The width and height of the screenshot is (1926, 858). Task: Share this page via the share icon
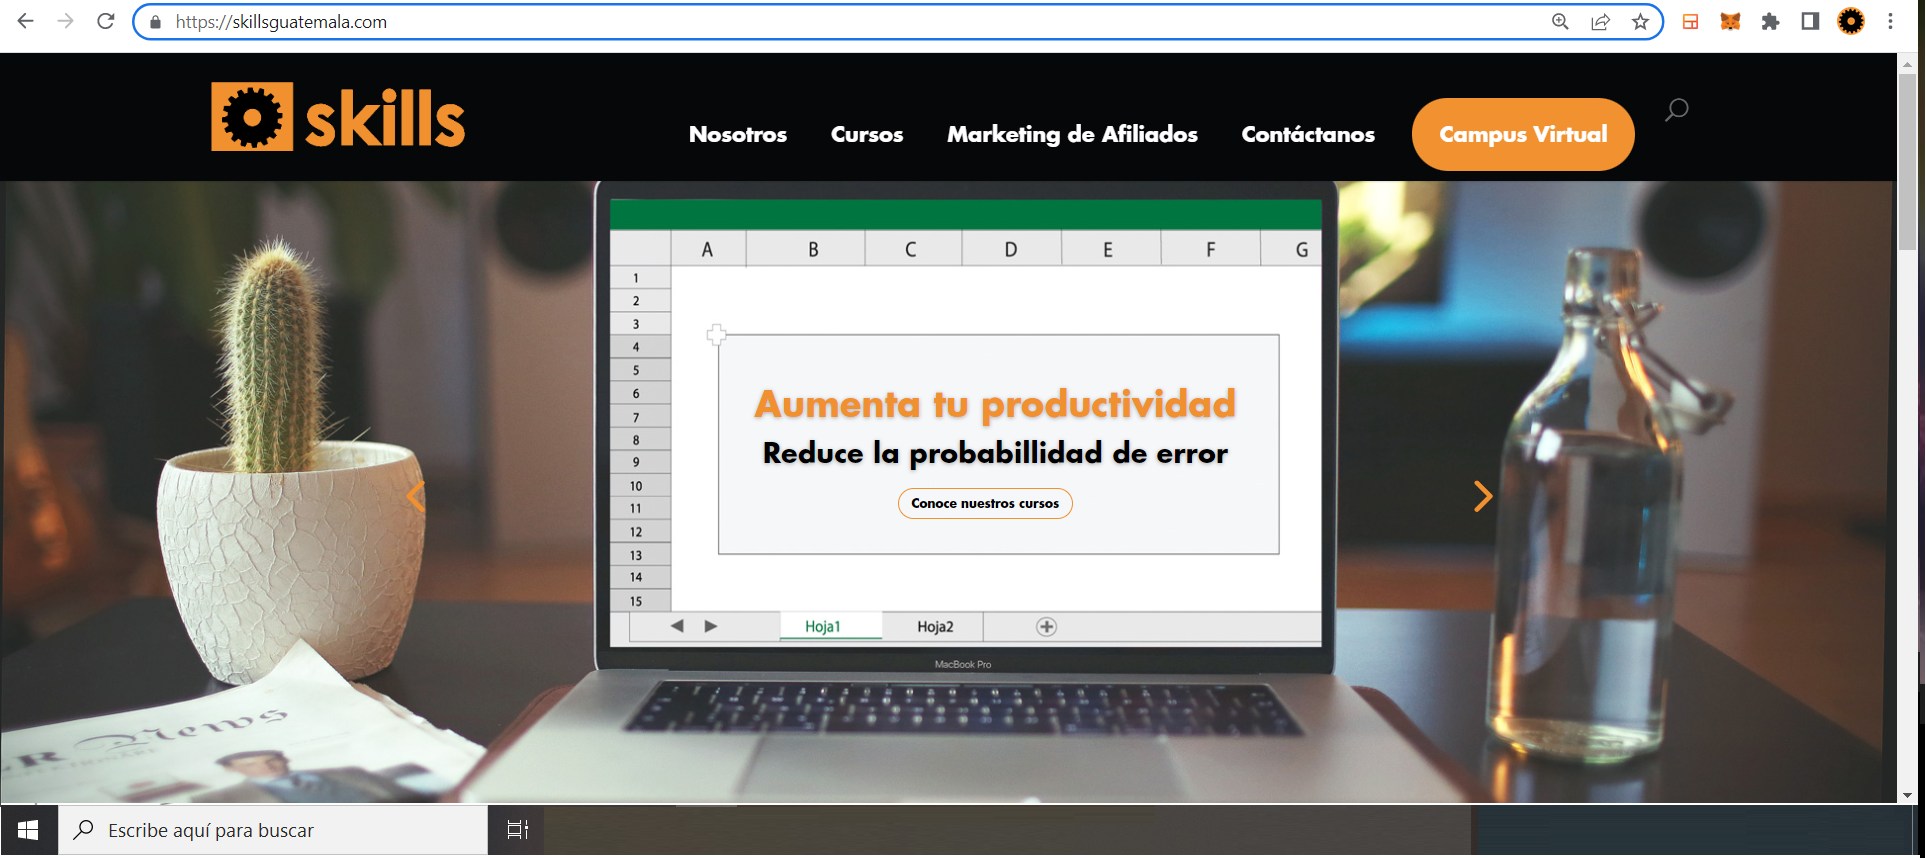pyautogui.click(x=1600, y=21)
